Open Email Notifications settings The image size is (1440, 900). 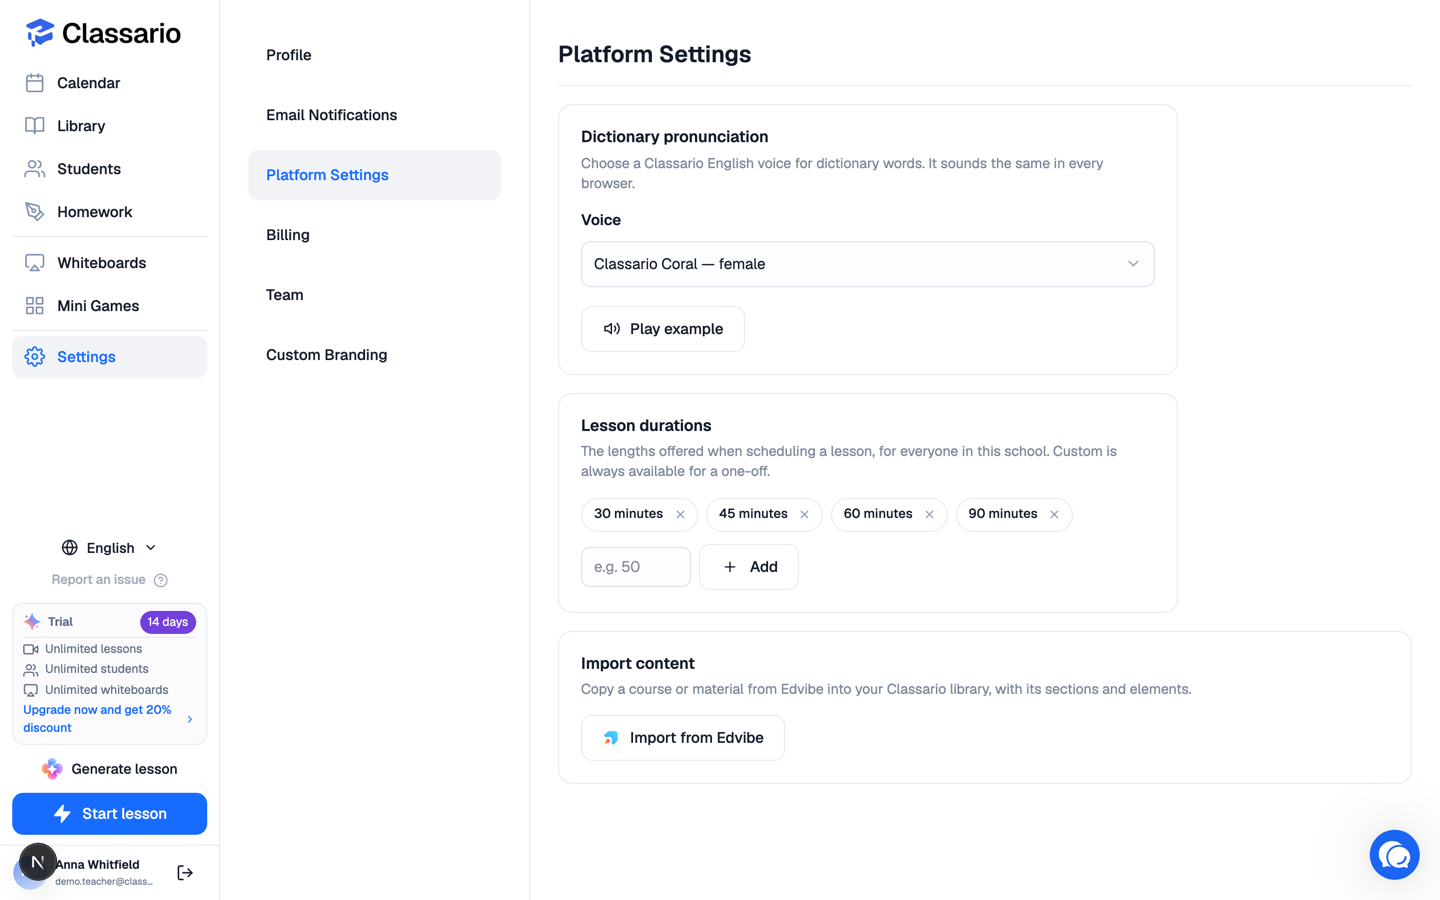(374, 115)
